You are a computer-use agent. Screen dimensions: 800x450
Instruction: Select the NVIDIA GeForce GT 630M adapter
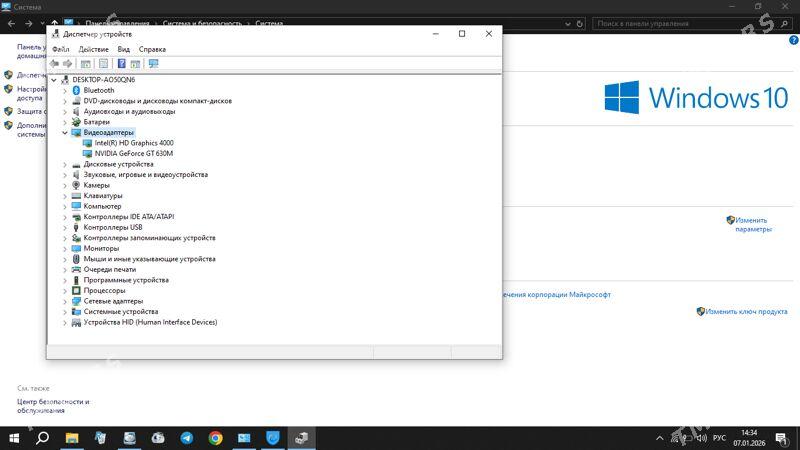pyautogui.click(x=133, y=153)
